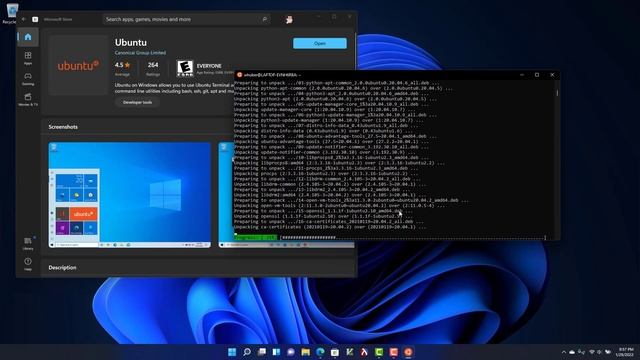This screenshot has width=640, height=360.
Task: Focus the Store search apps field
Action: (187, 19)
